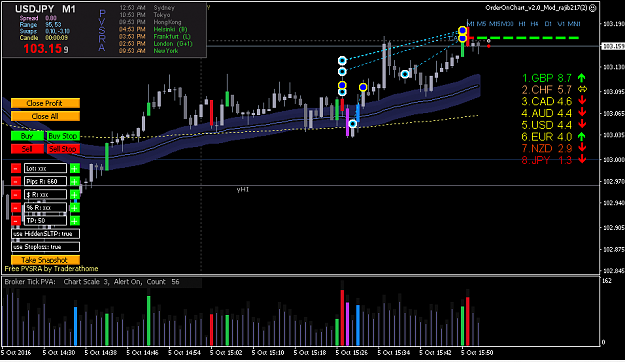
Task: Click the green up arrow beside EUR
Action: click(582, 137)
